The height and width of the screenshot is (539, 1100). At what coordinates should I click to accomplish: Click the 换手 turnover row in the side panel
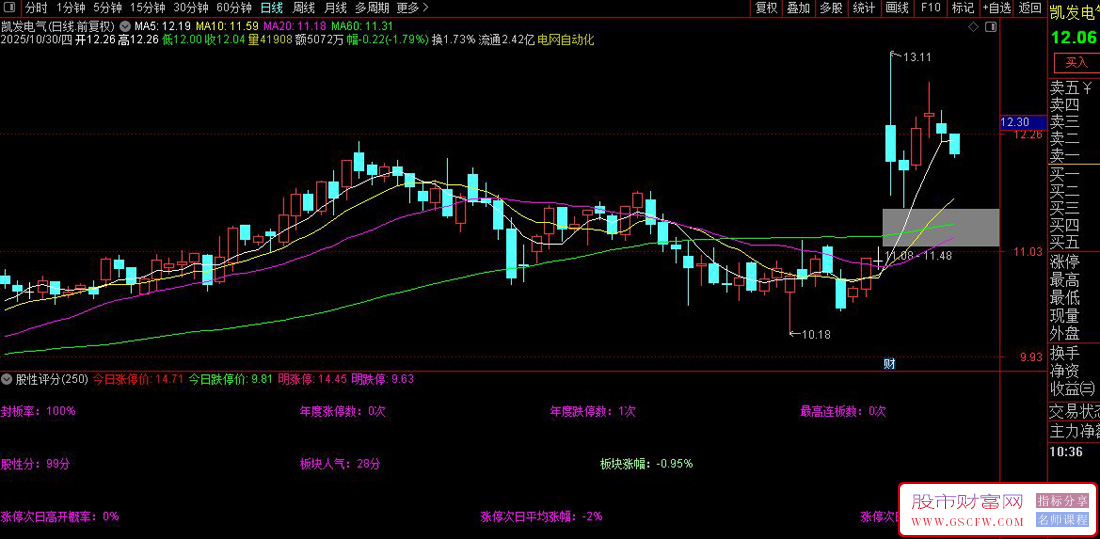[x=1074, y=352]
